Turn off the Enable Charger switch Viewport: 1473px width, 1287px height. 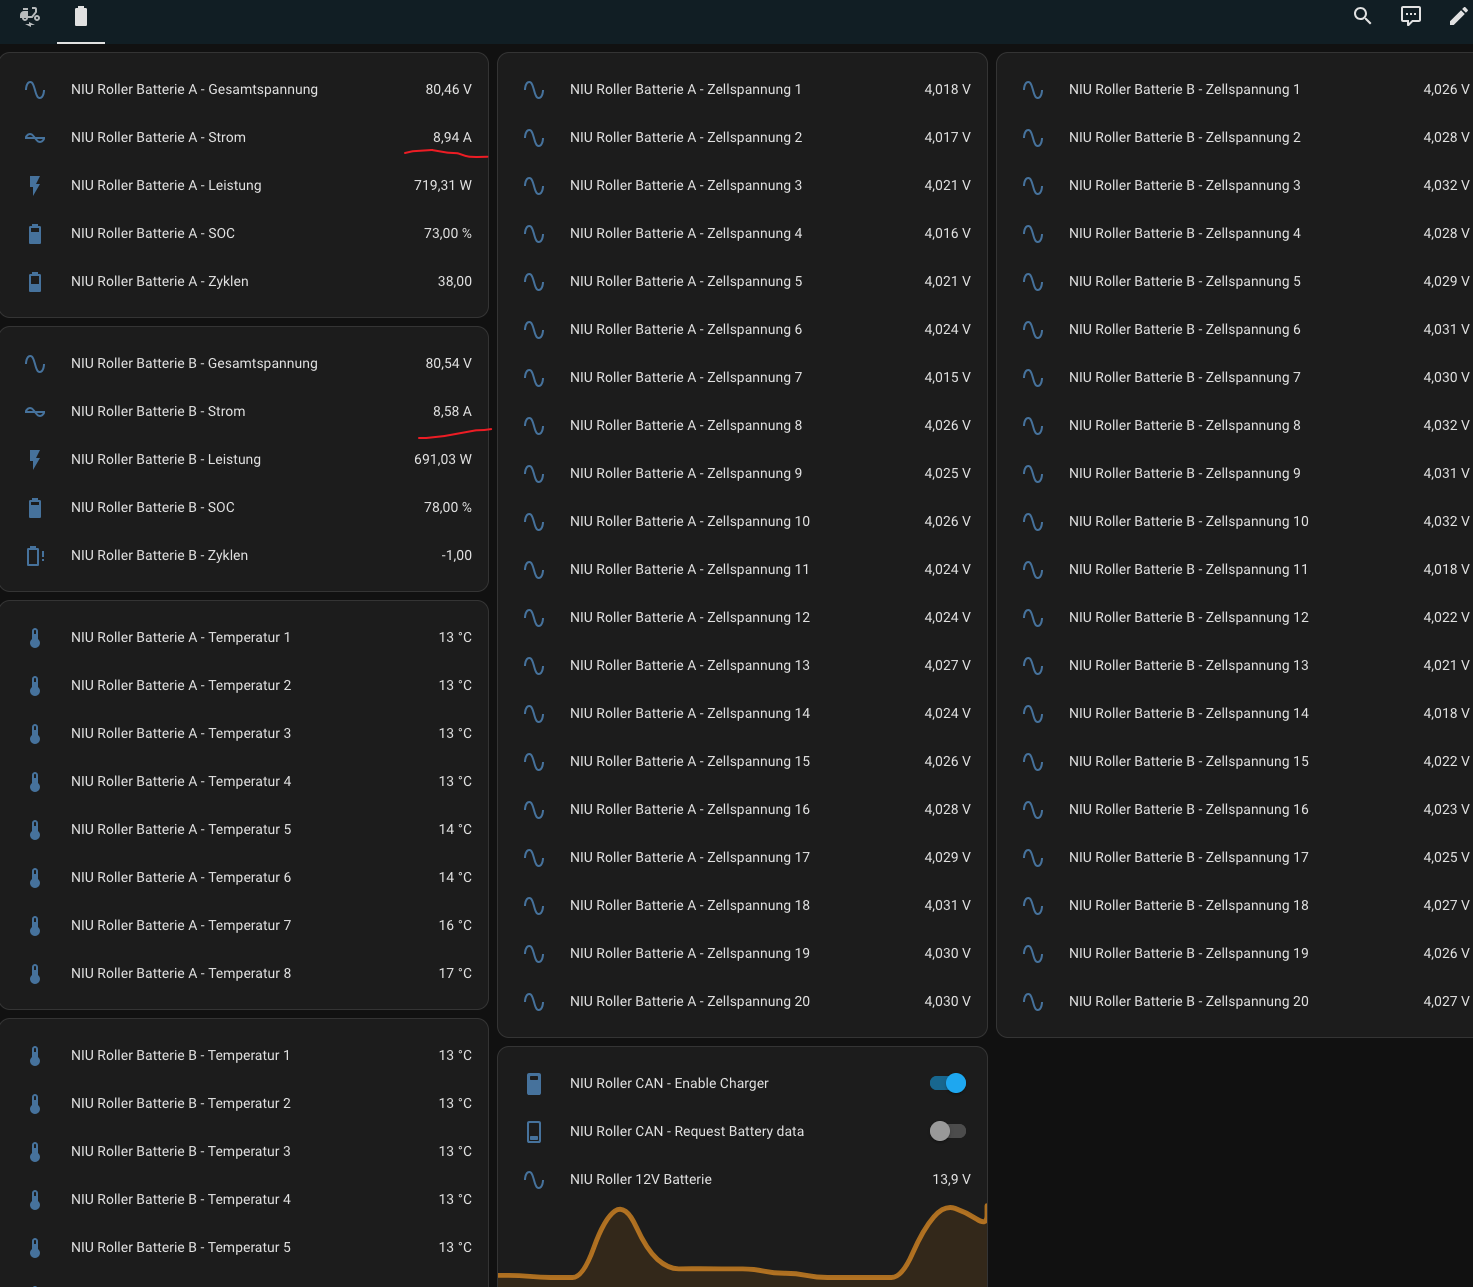coord(947,1083)
